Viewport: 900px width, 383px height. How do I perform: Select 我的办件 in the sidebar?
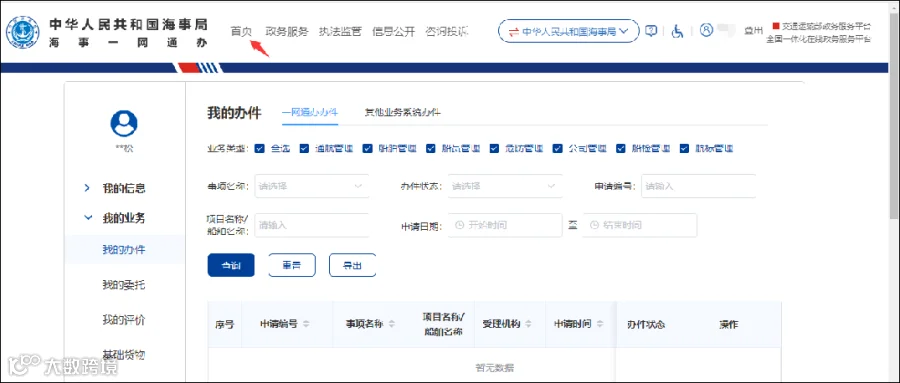point(124,250)
